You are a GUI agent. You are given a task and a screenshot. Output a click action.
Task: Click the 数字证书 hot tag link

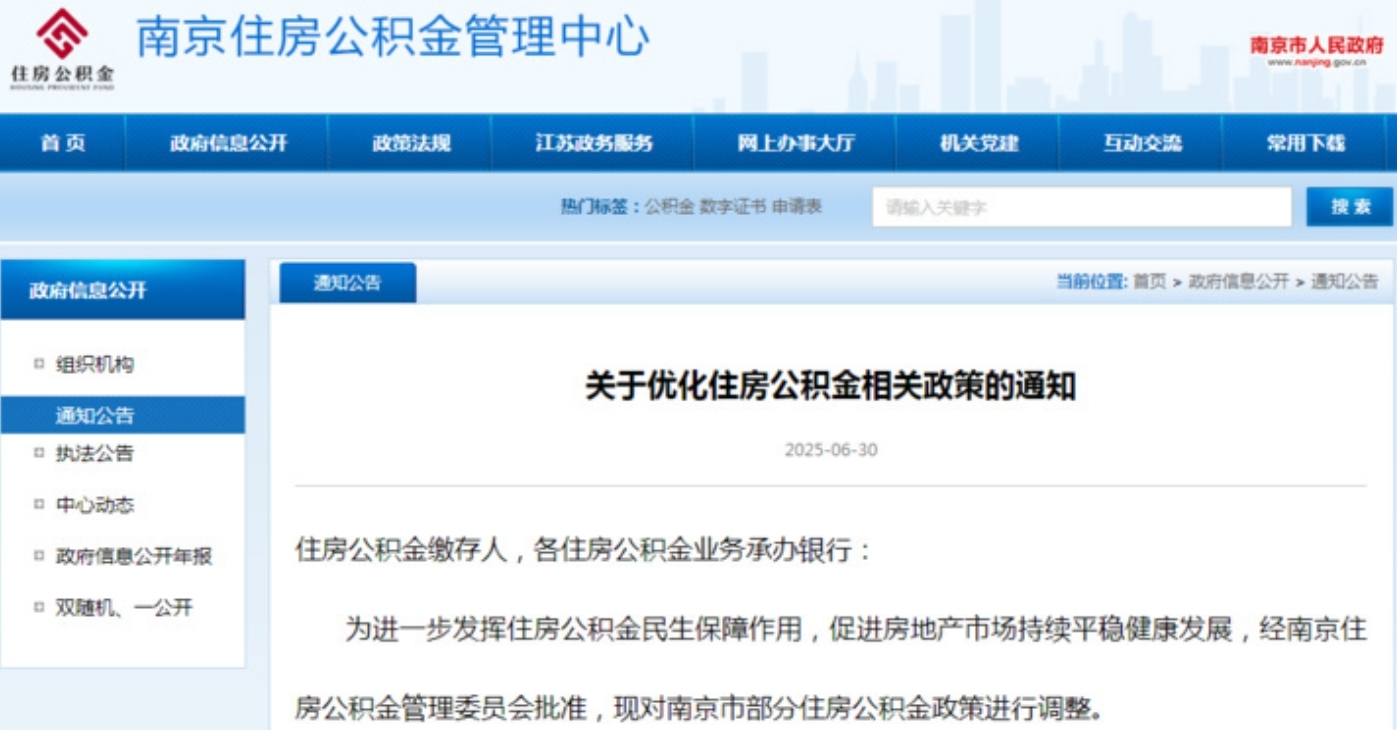click(x=732, y=207)
